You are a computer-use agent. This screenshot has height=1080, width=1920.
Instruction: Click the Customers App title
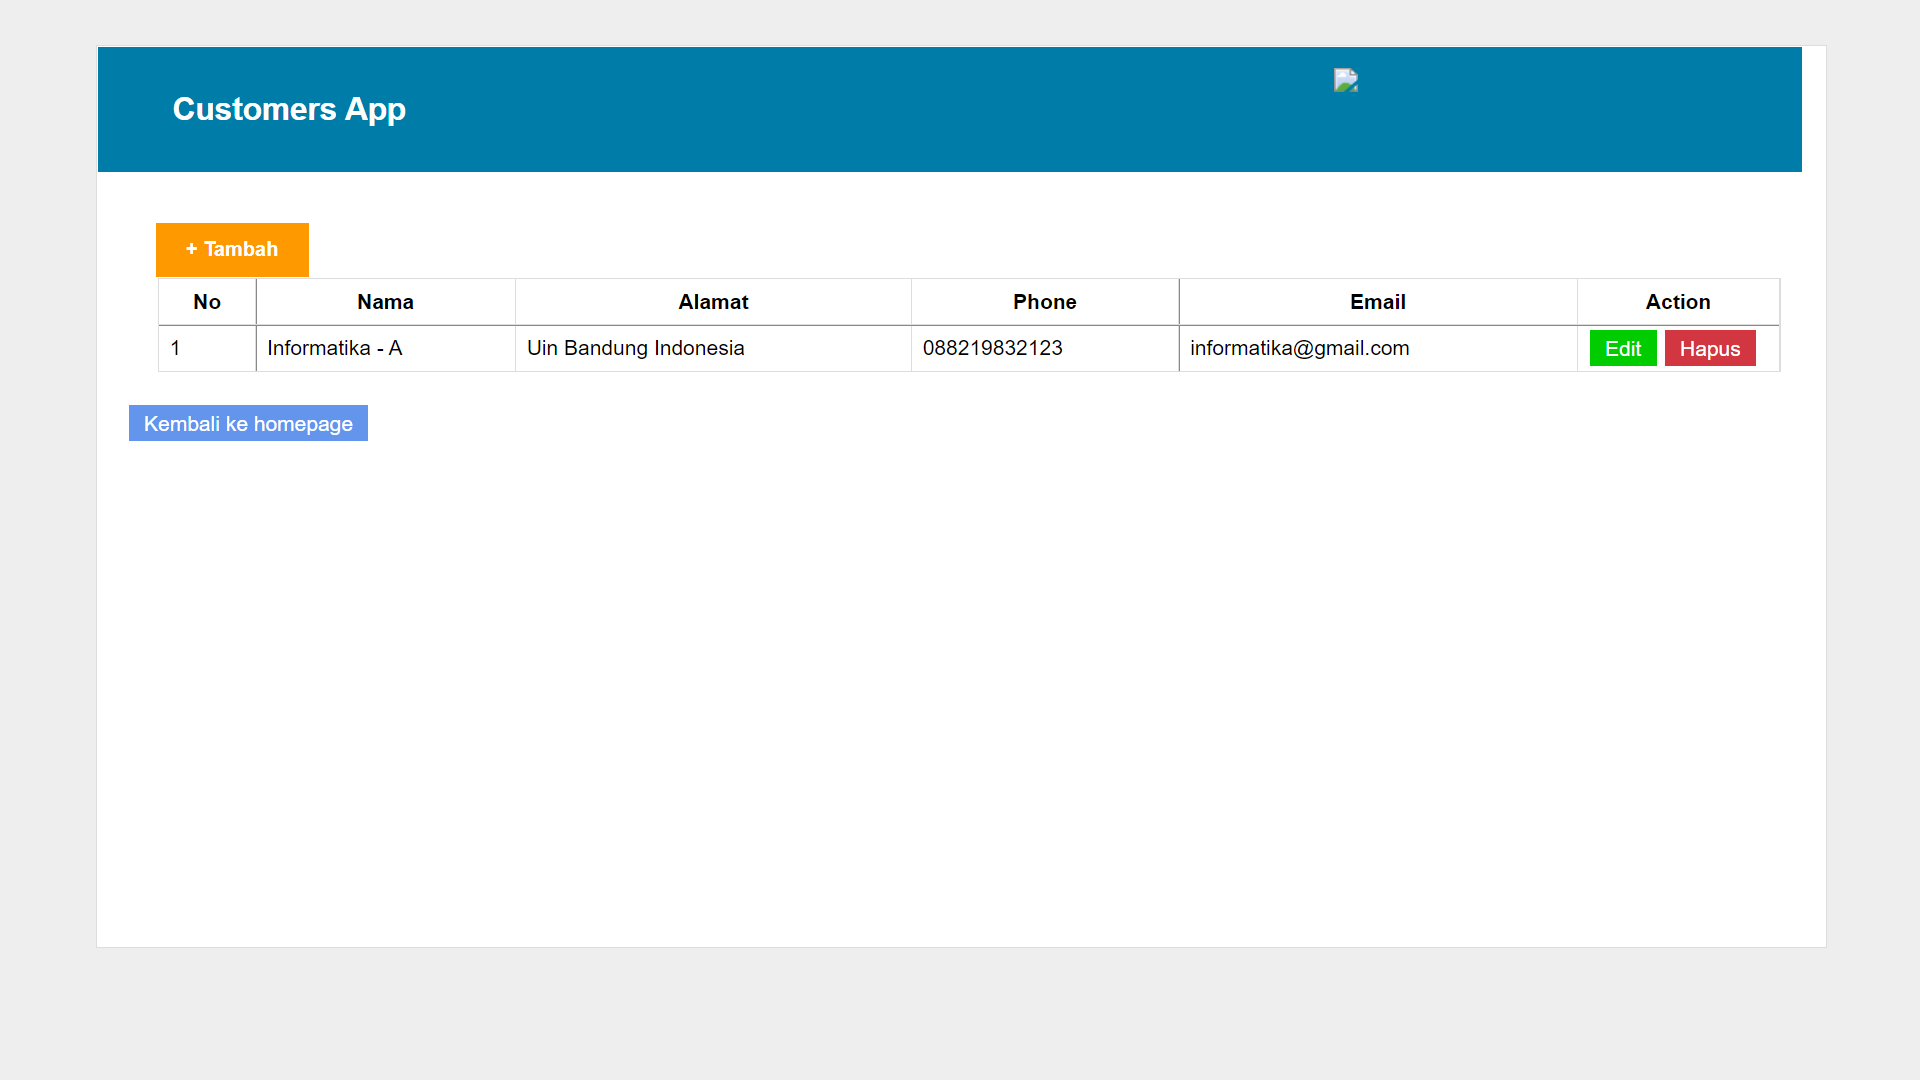click(x=289, y=109)
